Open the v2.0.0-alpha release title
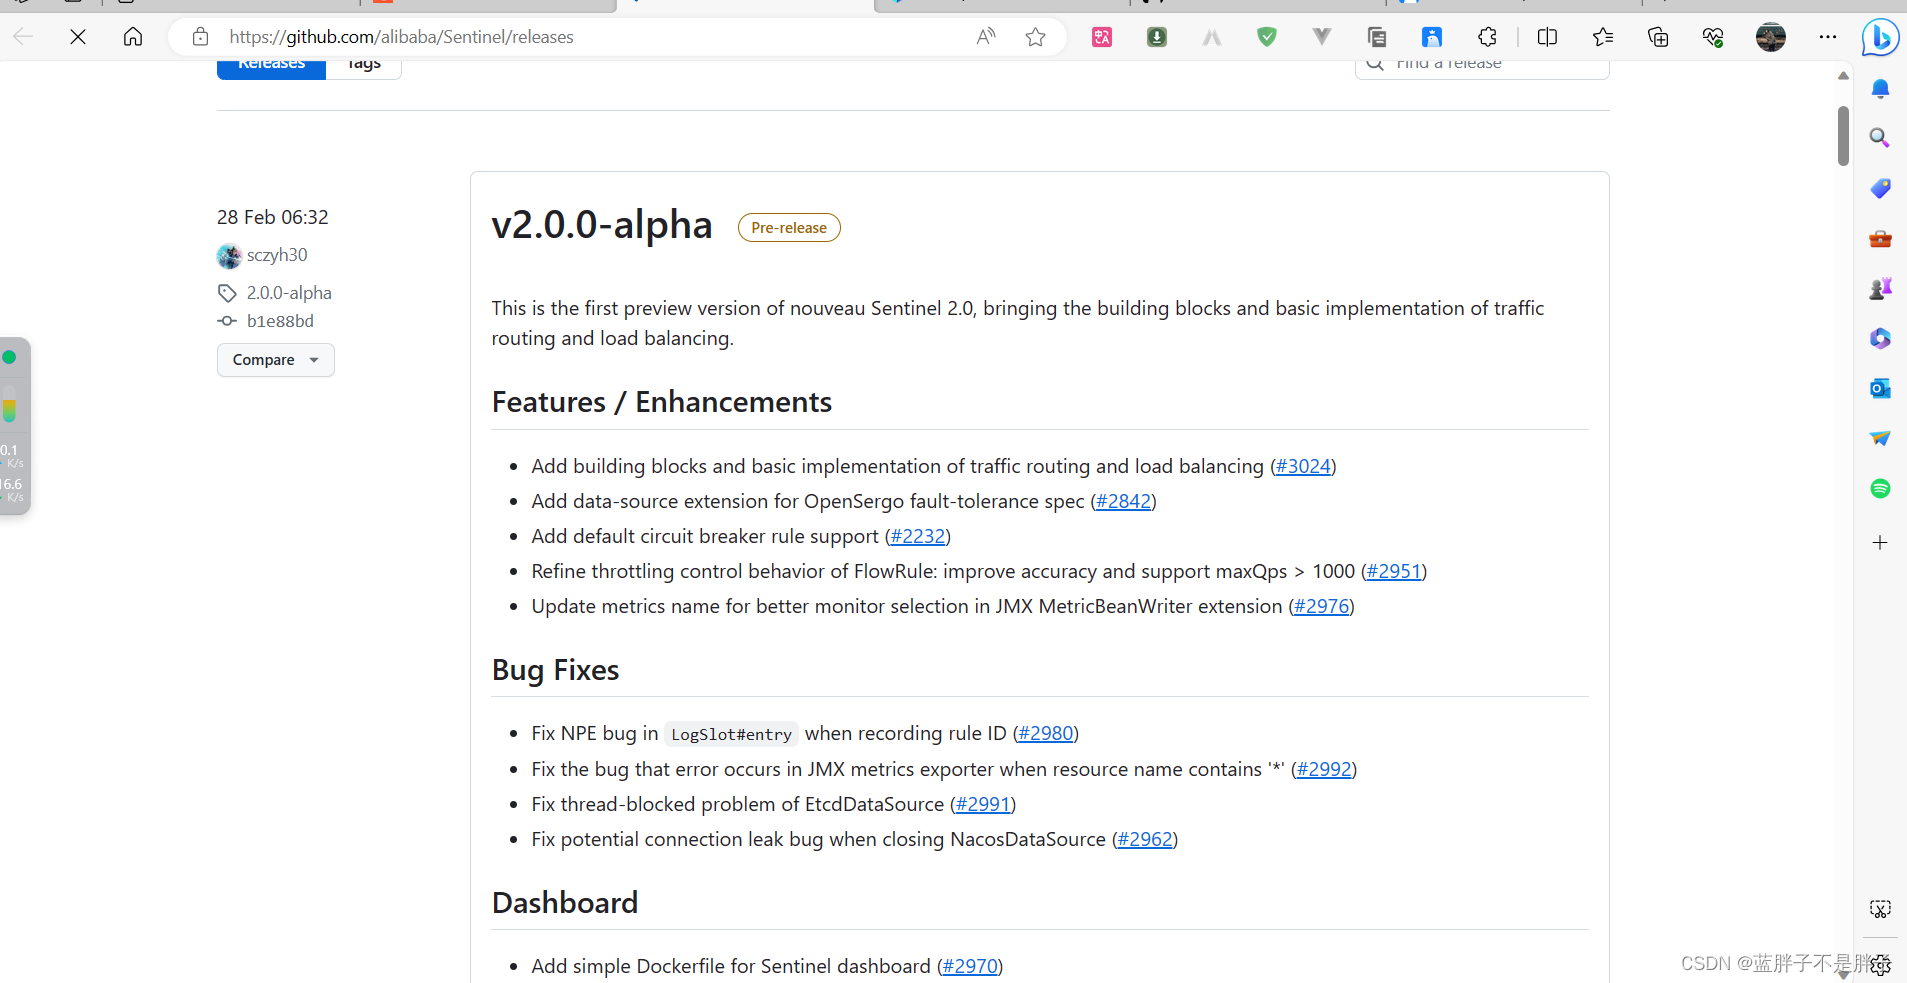Image resolution: width=1907 pixels, height=983 pixels. click(602, 225)
